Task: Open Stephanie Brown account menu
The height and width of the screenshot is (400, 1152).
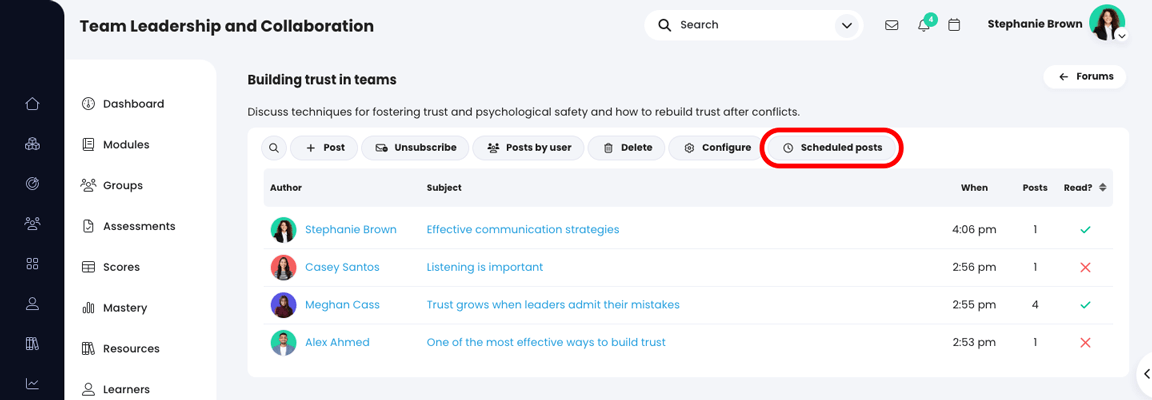Action: click(x=1106, y=23)
